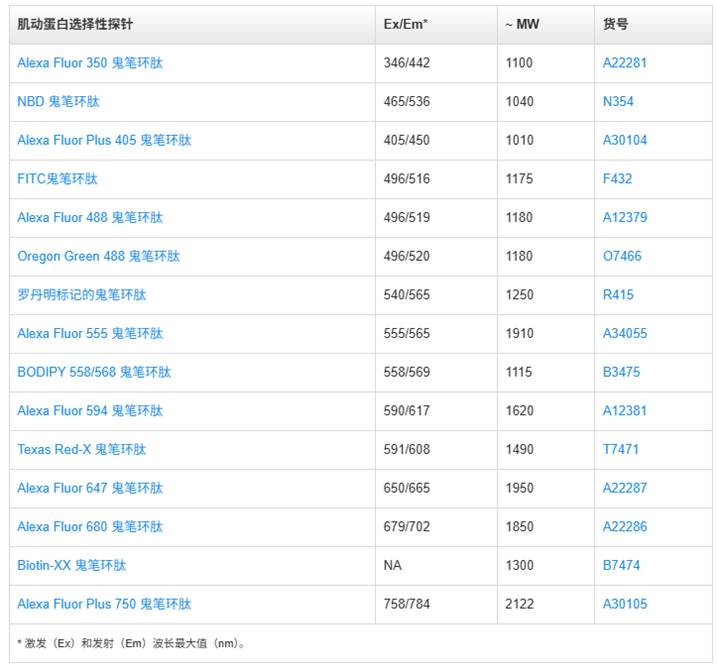717x671 pixels.
Task: Select the NA value in Biotin-XX row
Action: [x=392, y=565]
